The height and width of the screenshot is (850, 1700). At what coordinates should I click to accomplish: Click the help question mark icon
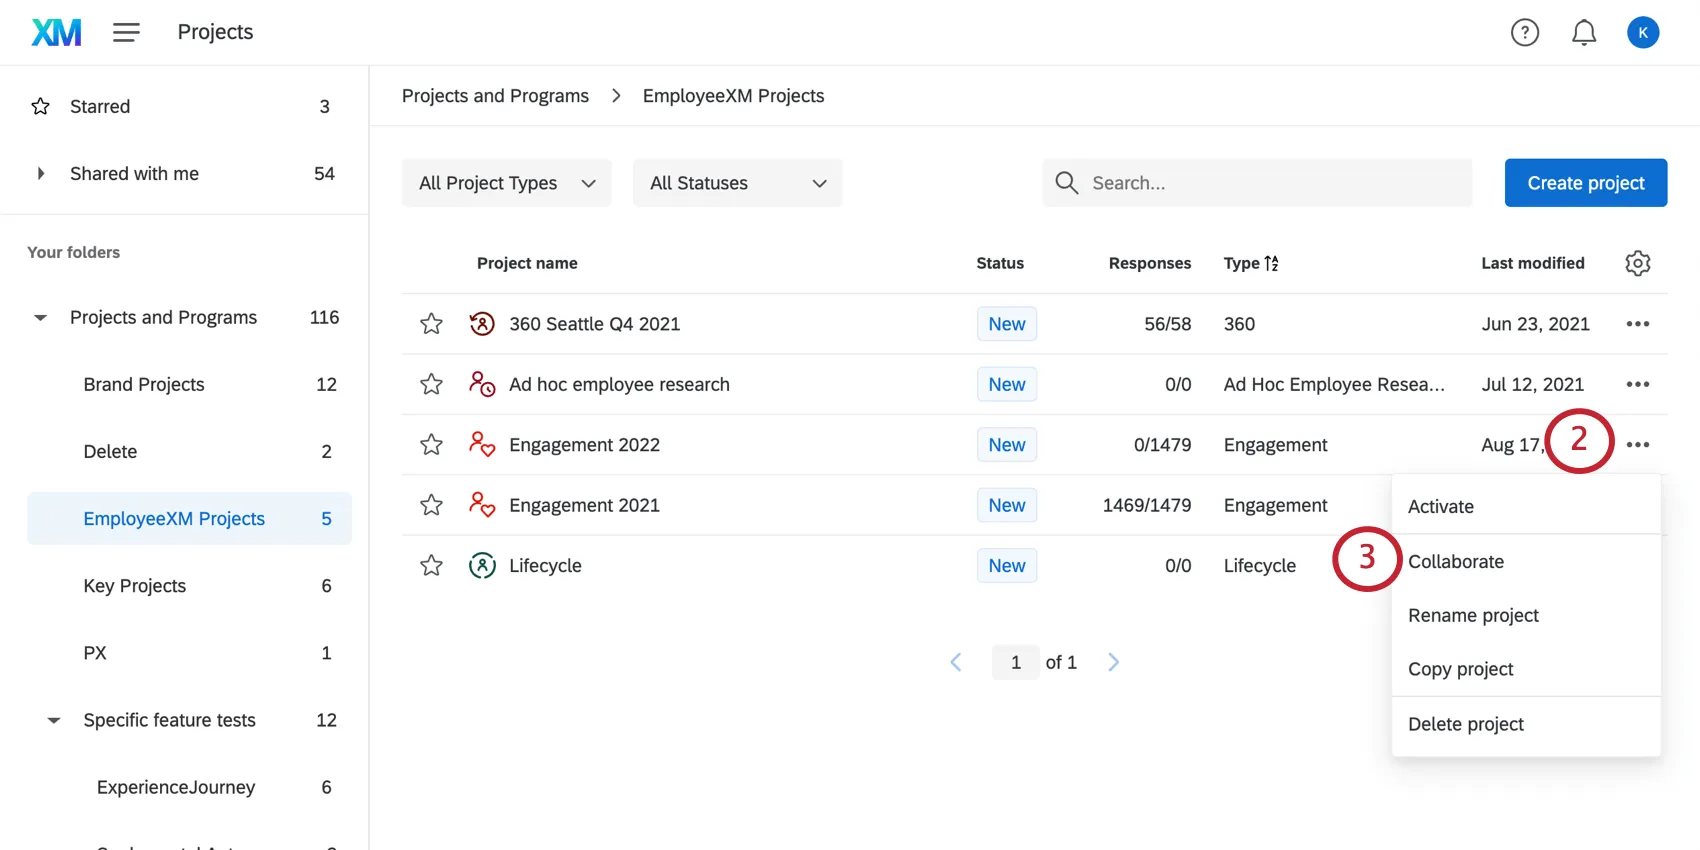(x=1524, y=33)
